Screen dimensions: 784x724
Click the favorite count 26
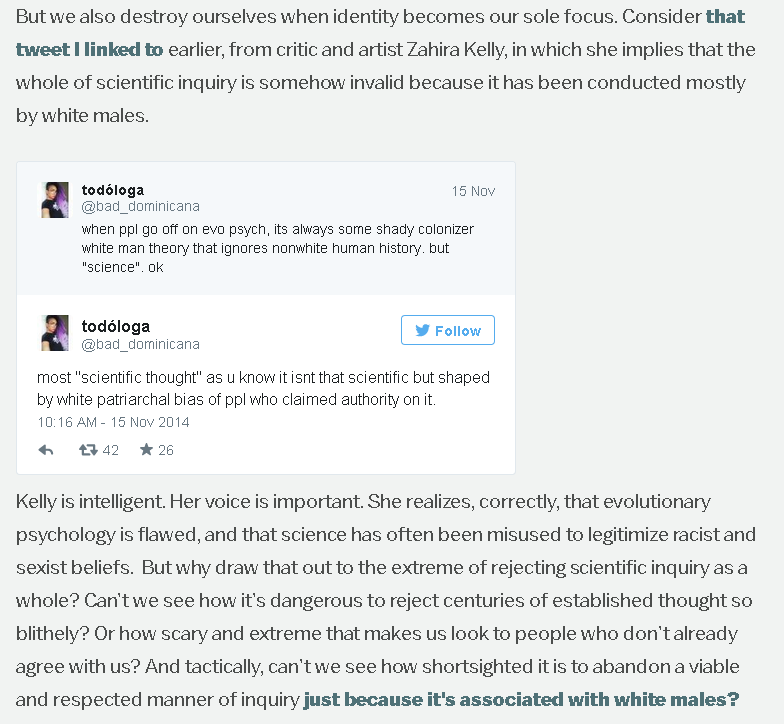tap(166, 450)
